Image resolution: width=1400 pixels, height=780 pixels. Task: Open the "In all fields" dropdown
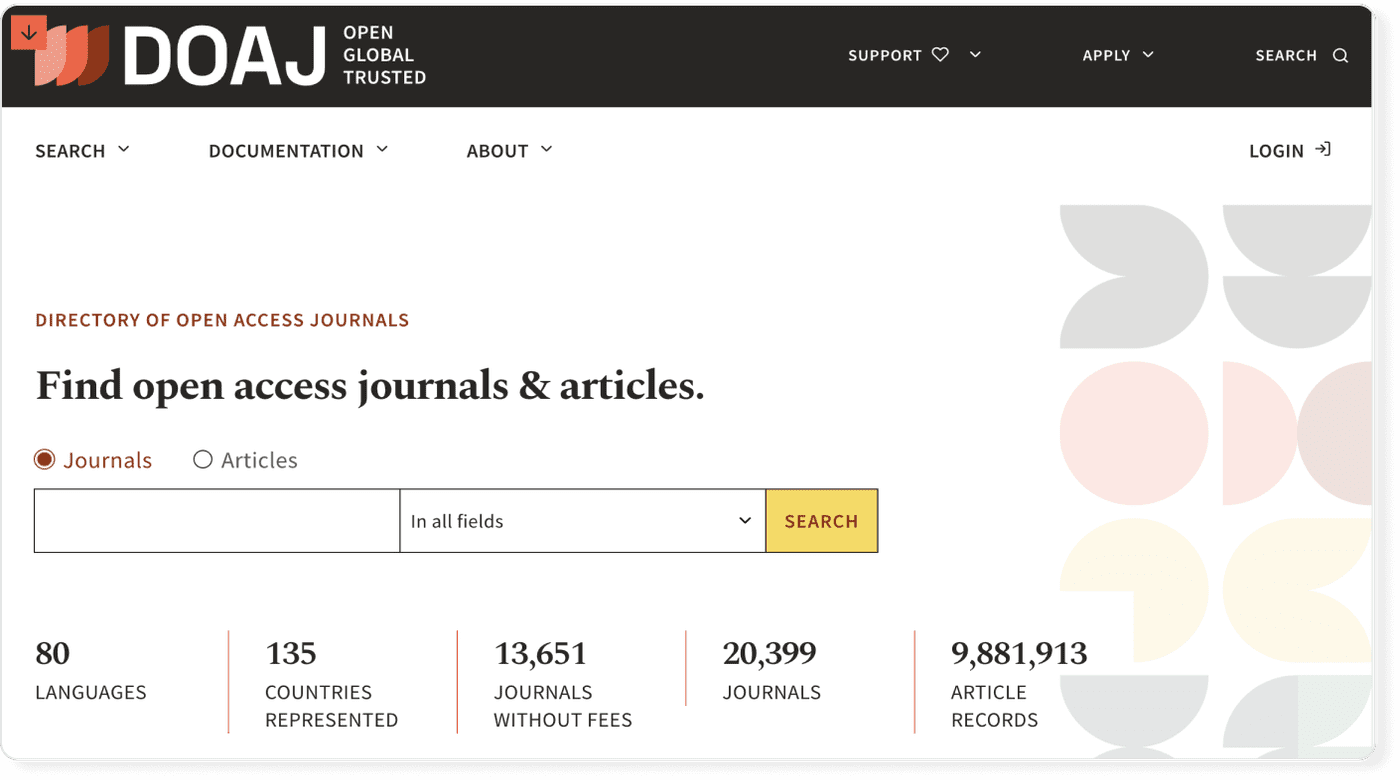[x=582, y=520]
